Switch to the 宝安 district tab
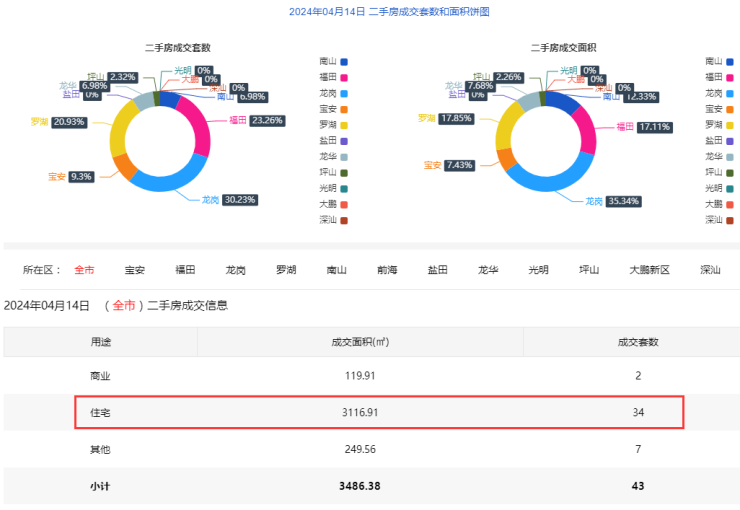740x510 pixels. click(134, 270)
